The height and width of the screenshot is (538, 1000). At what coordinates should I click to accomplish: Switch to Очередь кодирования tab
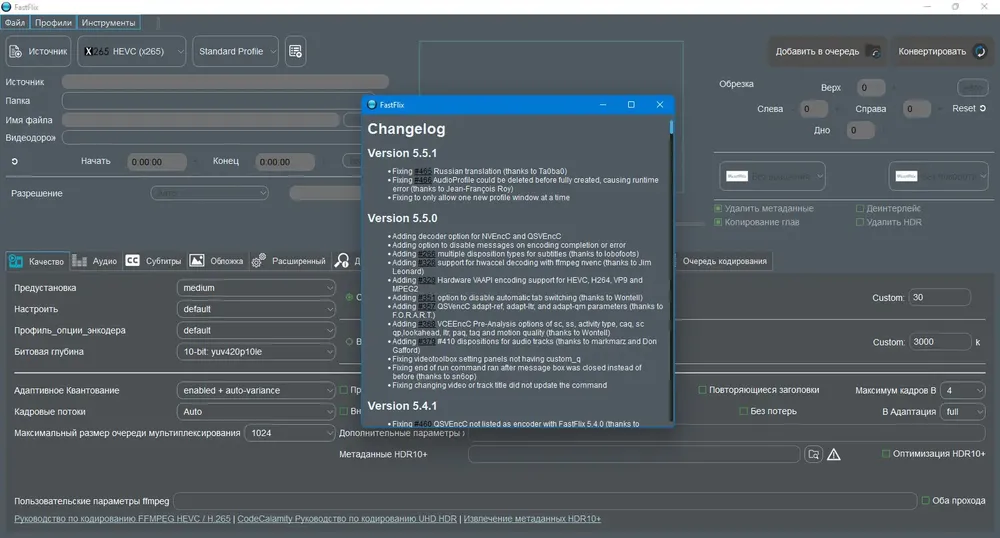point(724,261)
